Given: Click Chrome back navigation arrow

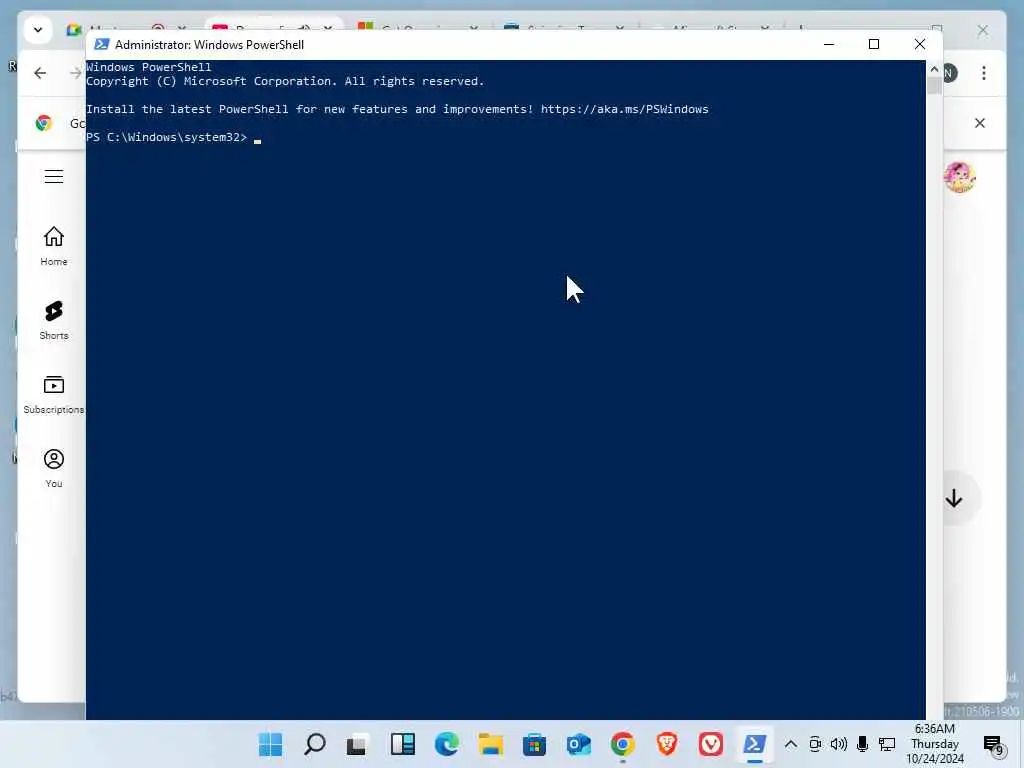Looking at the screenshot, I should (40, 73).
